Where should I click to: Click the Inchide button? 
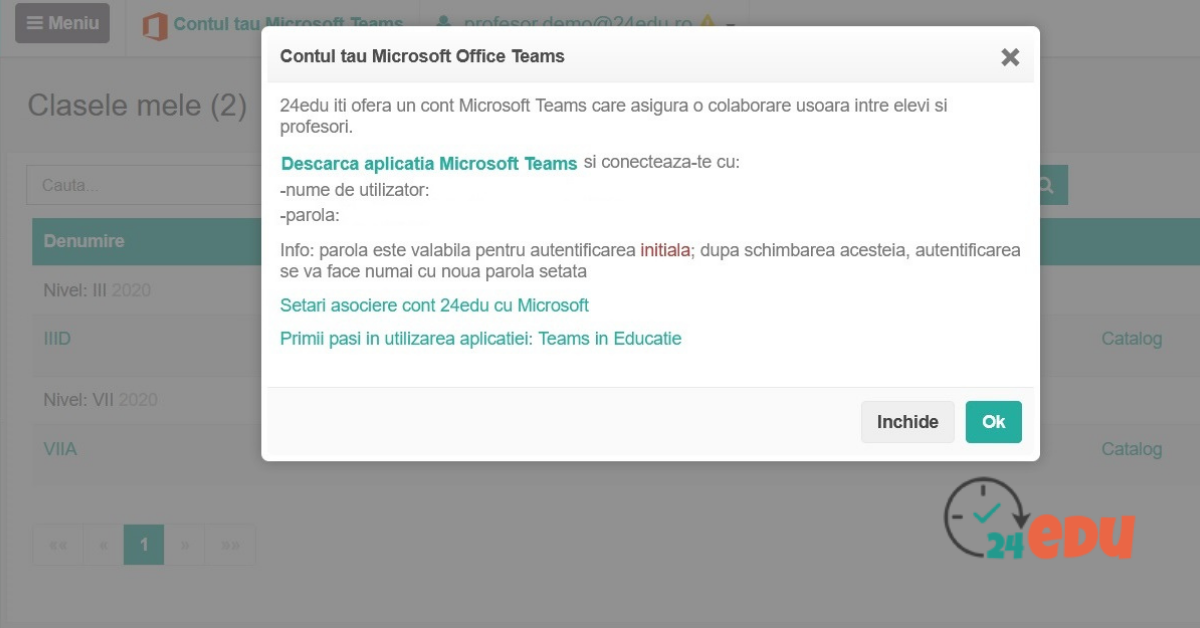pyautogui.click(x=908, y=422)
